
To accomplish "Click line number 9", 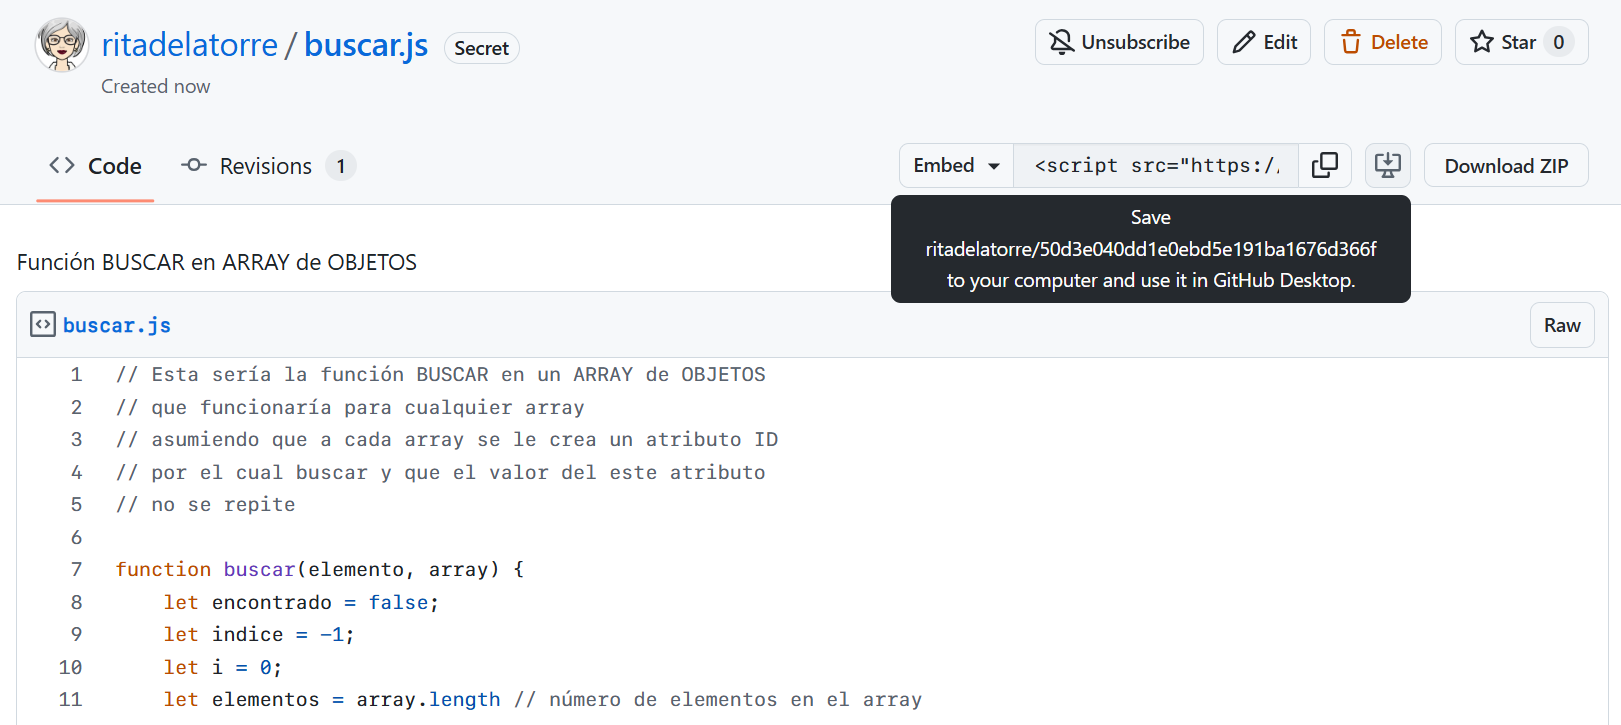I will (76, 634).
